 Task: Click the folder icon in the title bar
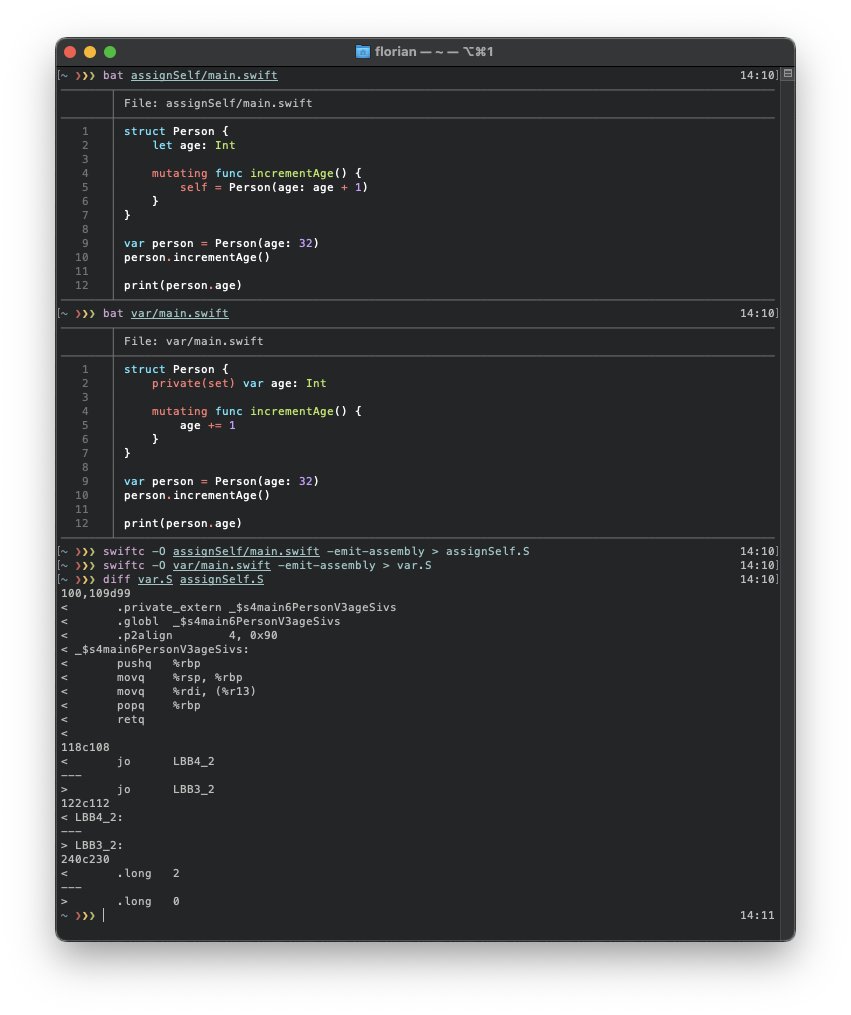(x=363, y=52)
